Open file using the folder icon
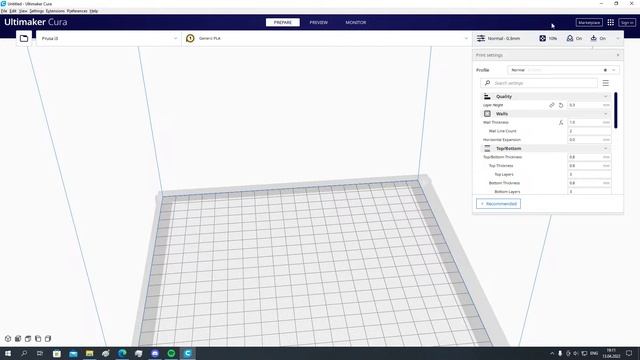 (x=24, y=38)
